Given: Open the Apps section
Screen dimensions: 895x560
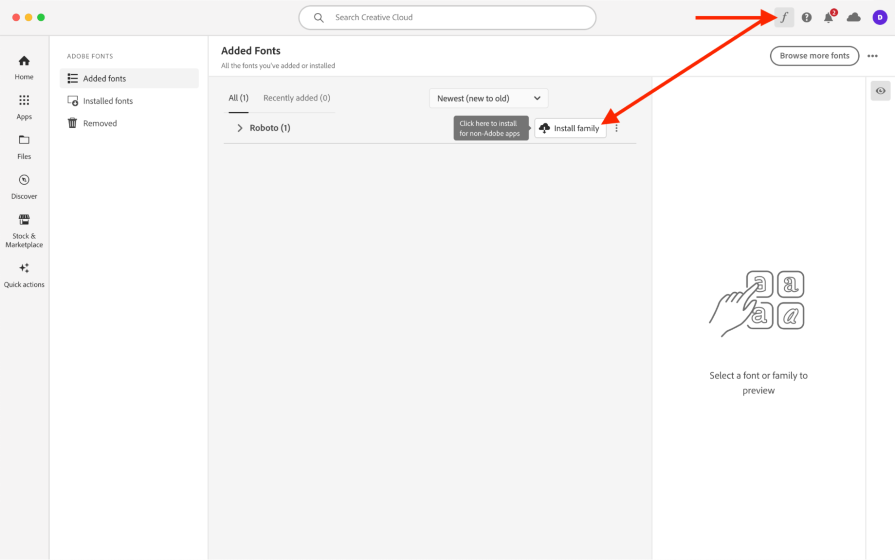Looking at the screenshot, I should click(x=24, y=107).
